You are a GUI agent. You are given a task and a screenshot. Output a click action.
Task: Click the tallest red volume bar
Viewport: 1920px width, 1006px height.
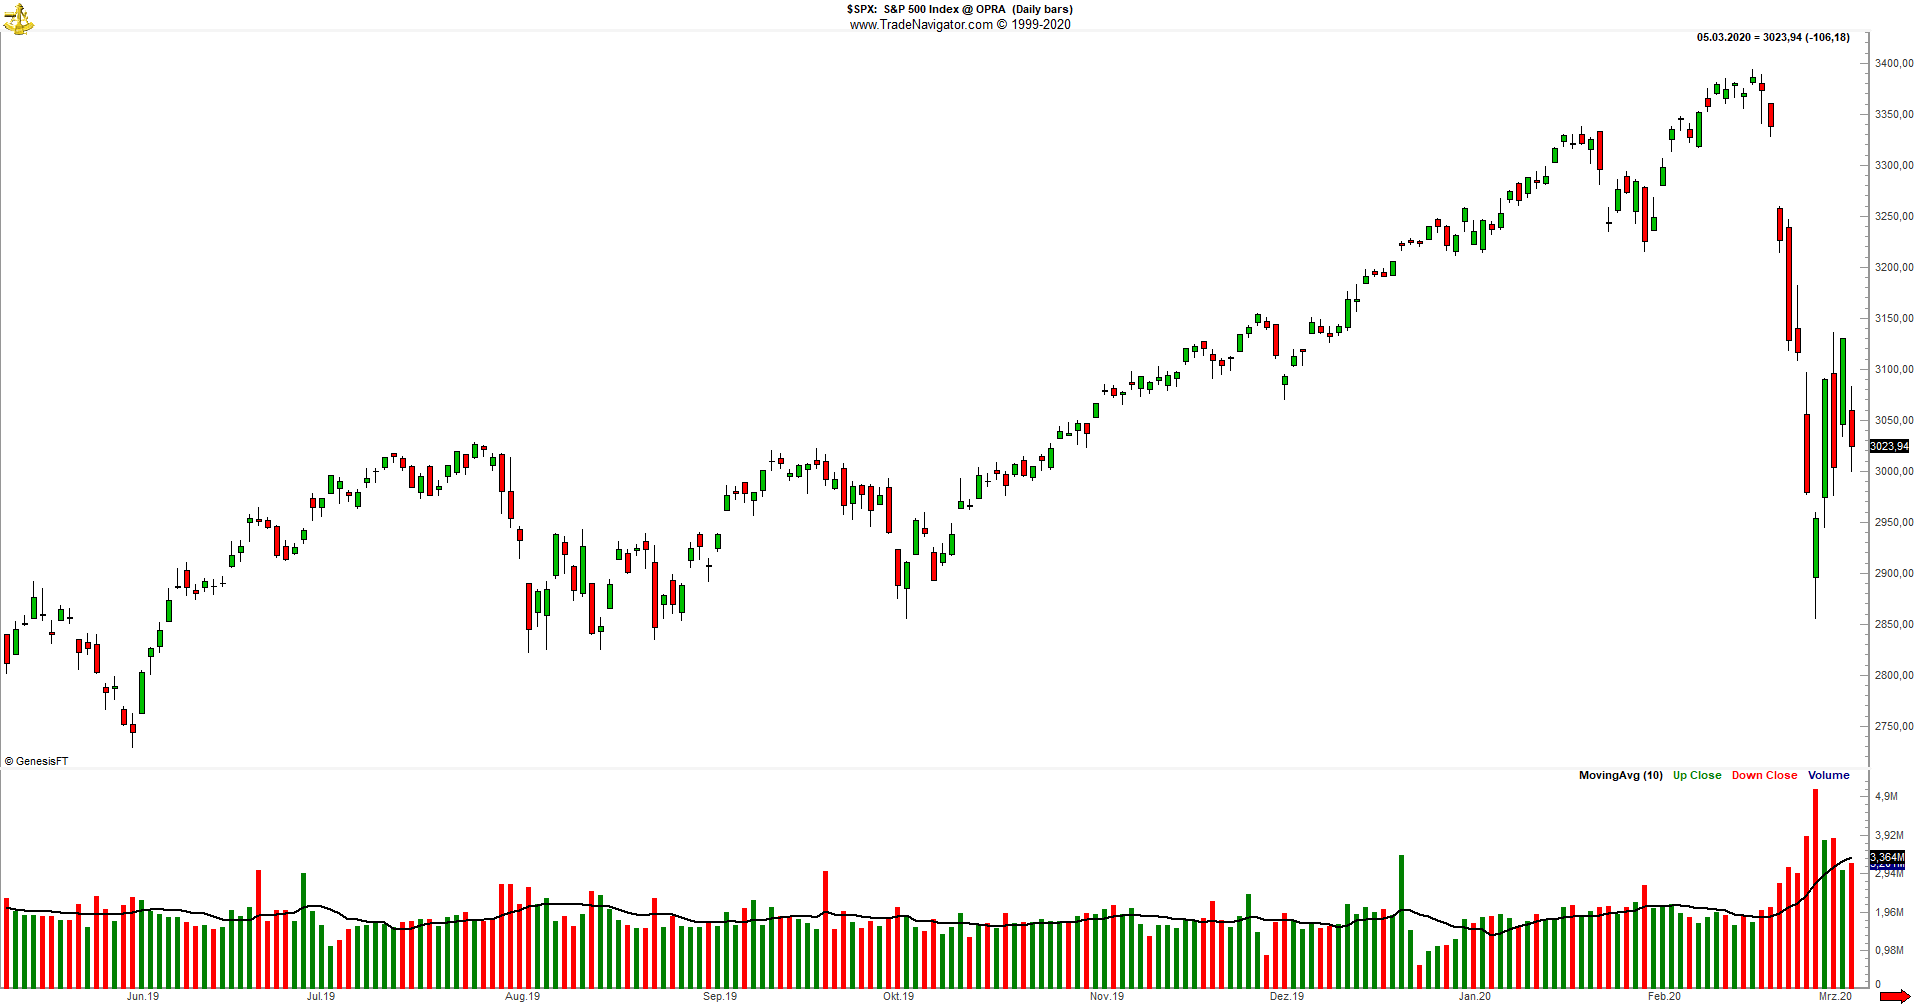coord(1815,888)
